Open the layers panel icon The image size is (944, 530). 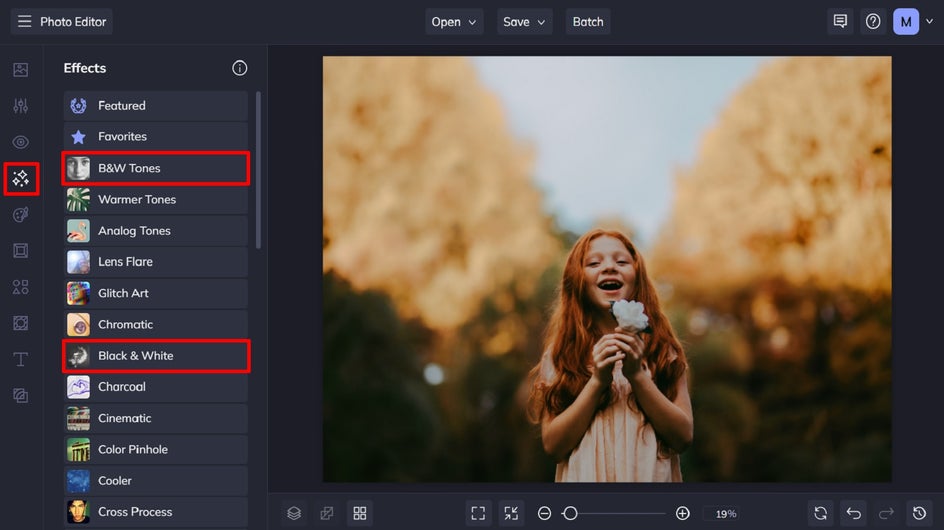(x=294, y=513)
